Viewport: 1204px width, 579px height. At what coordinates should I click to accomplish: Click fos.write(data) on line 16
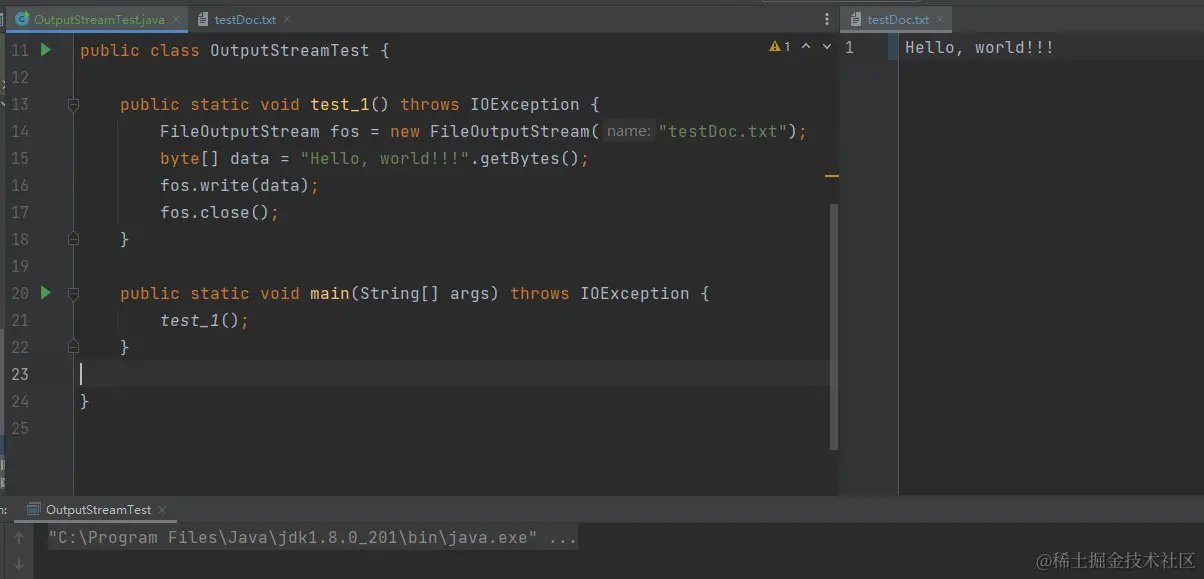235,185
